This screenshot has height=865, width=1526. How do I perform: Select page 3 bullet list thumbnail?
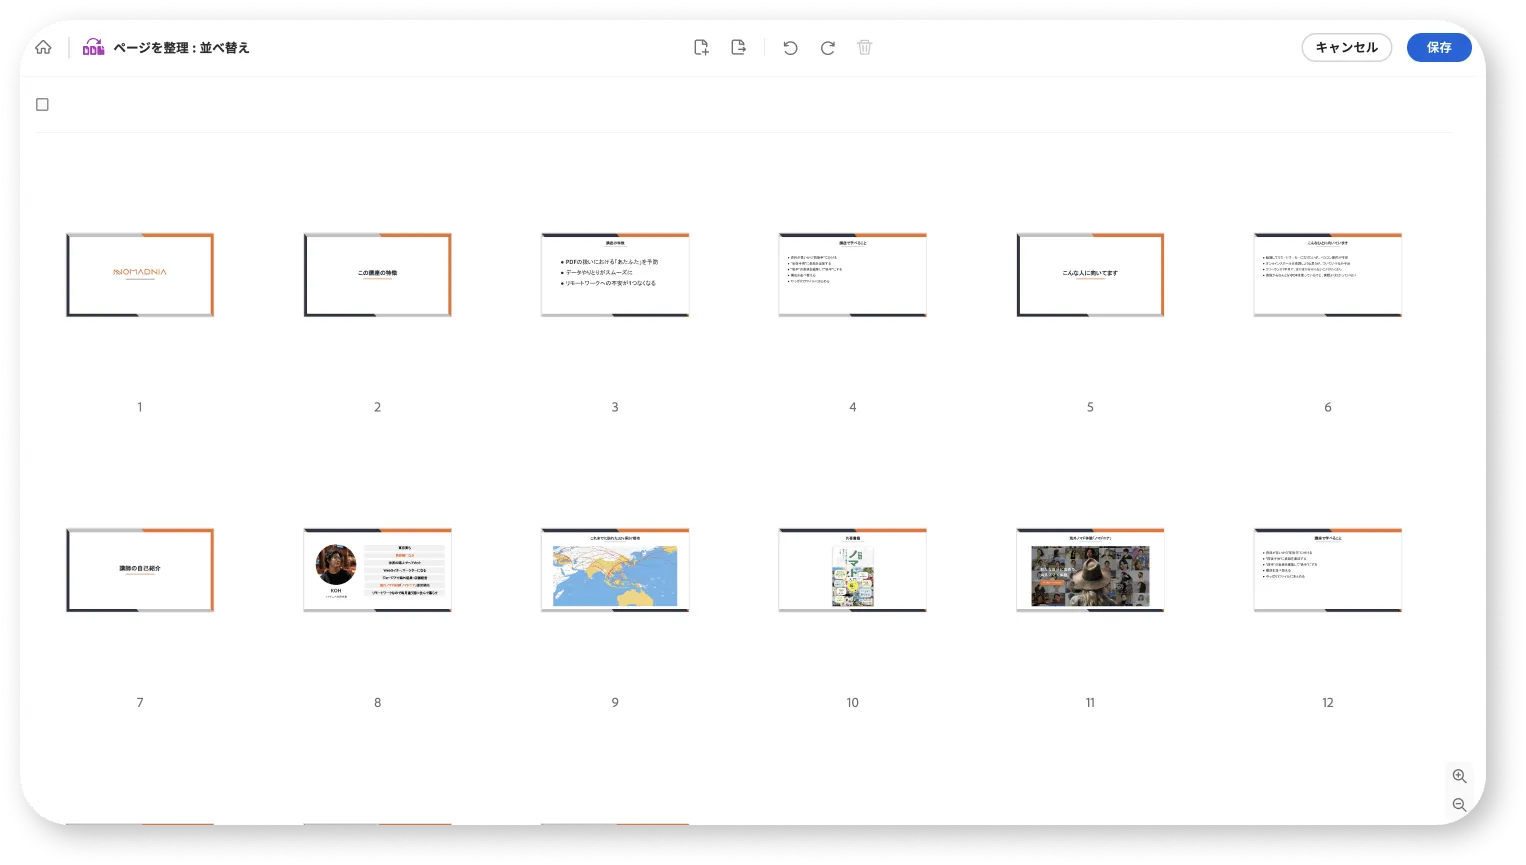pos(615,275)
